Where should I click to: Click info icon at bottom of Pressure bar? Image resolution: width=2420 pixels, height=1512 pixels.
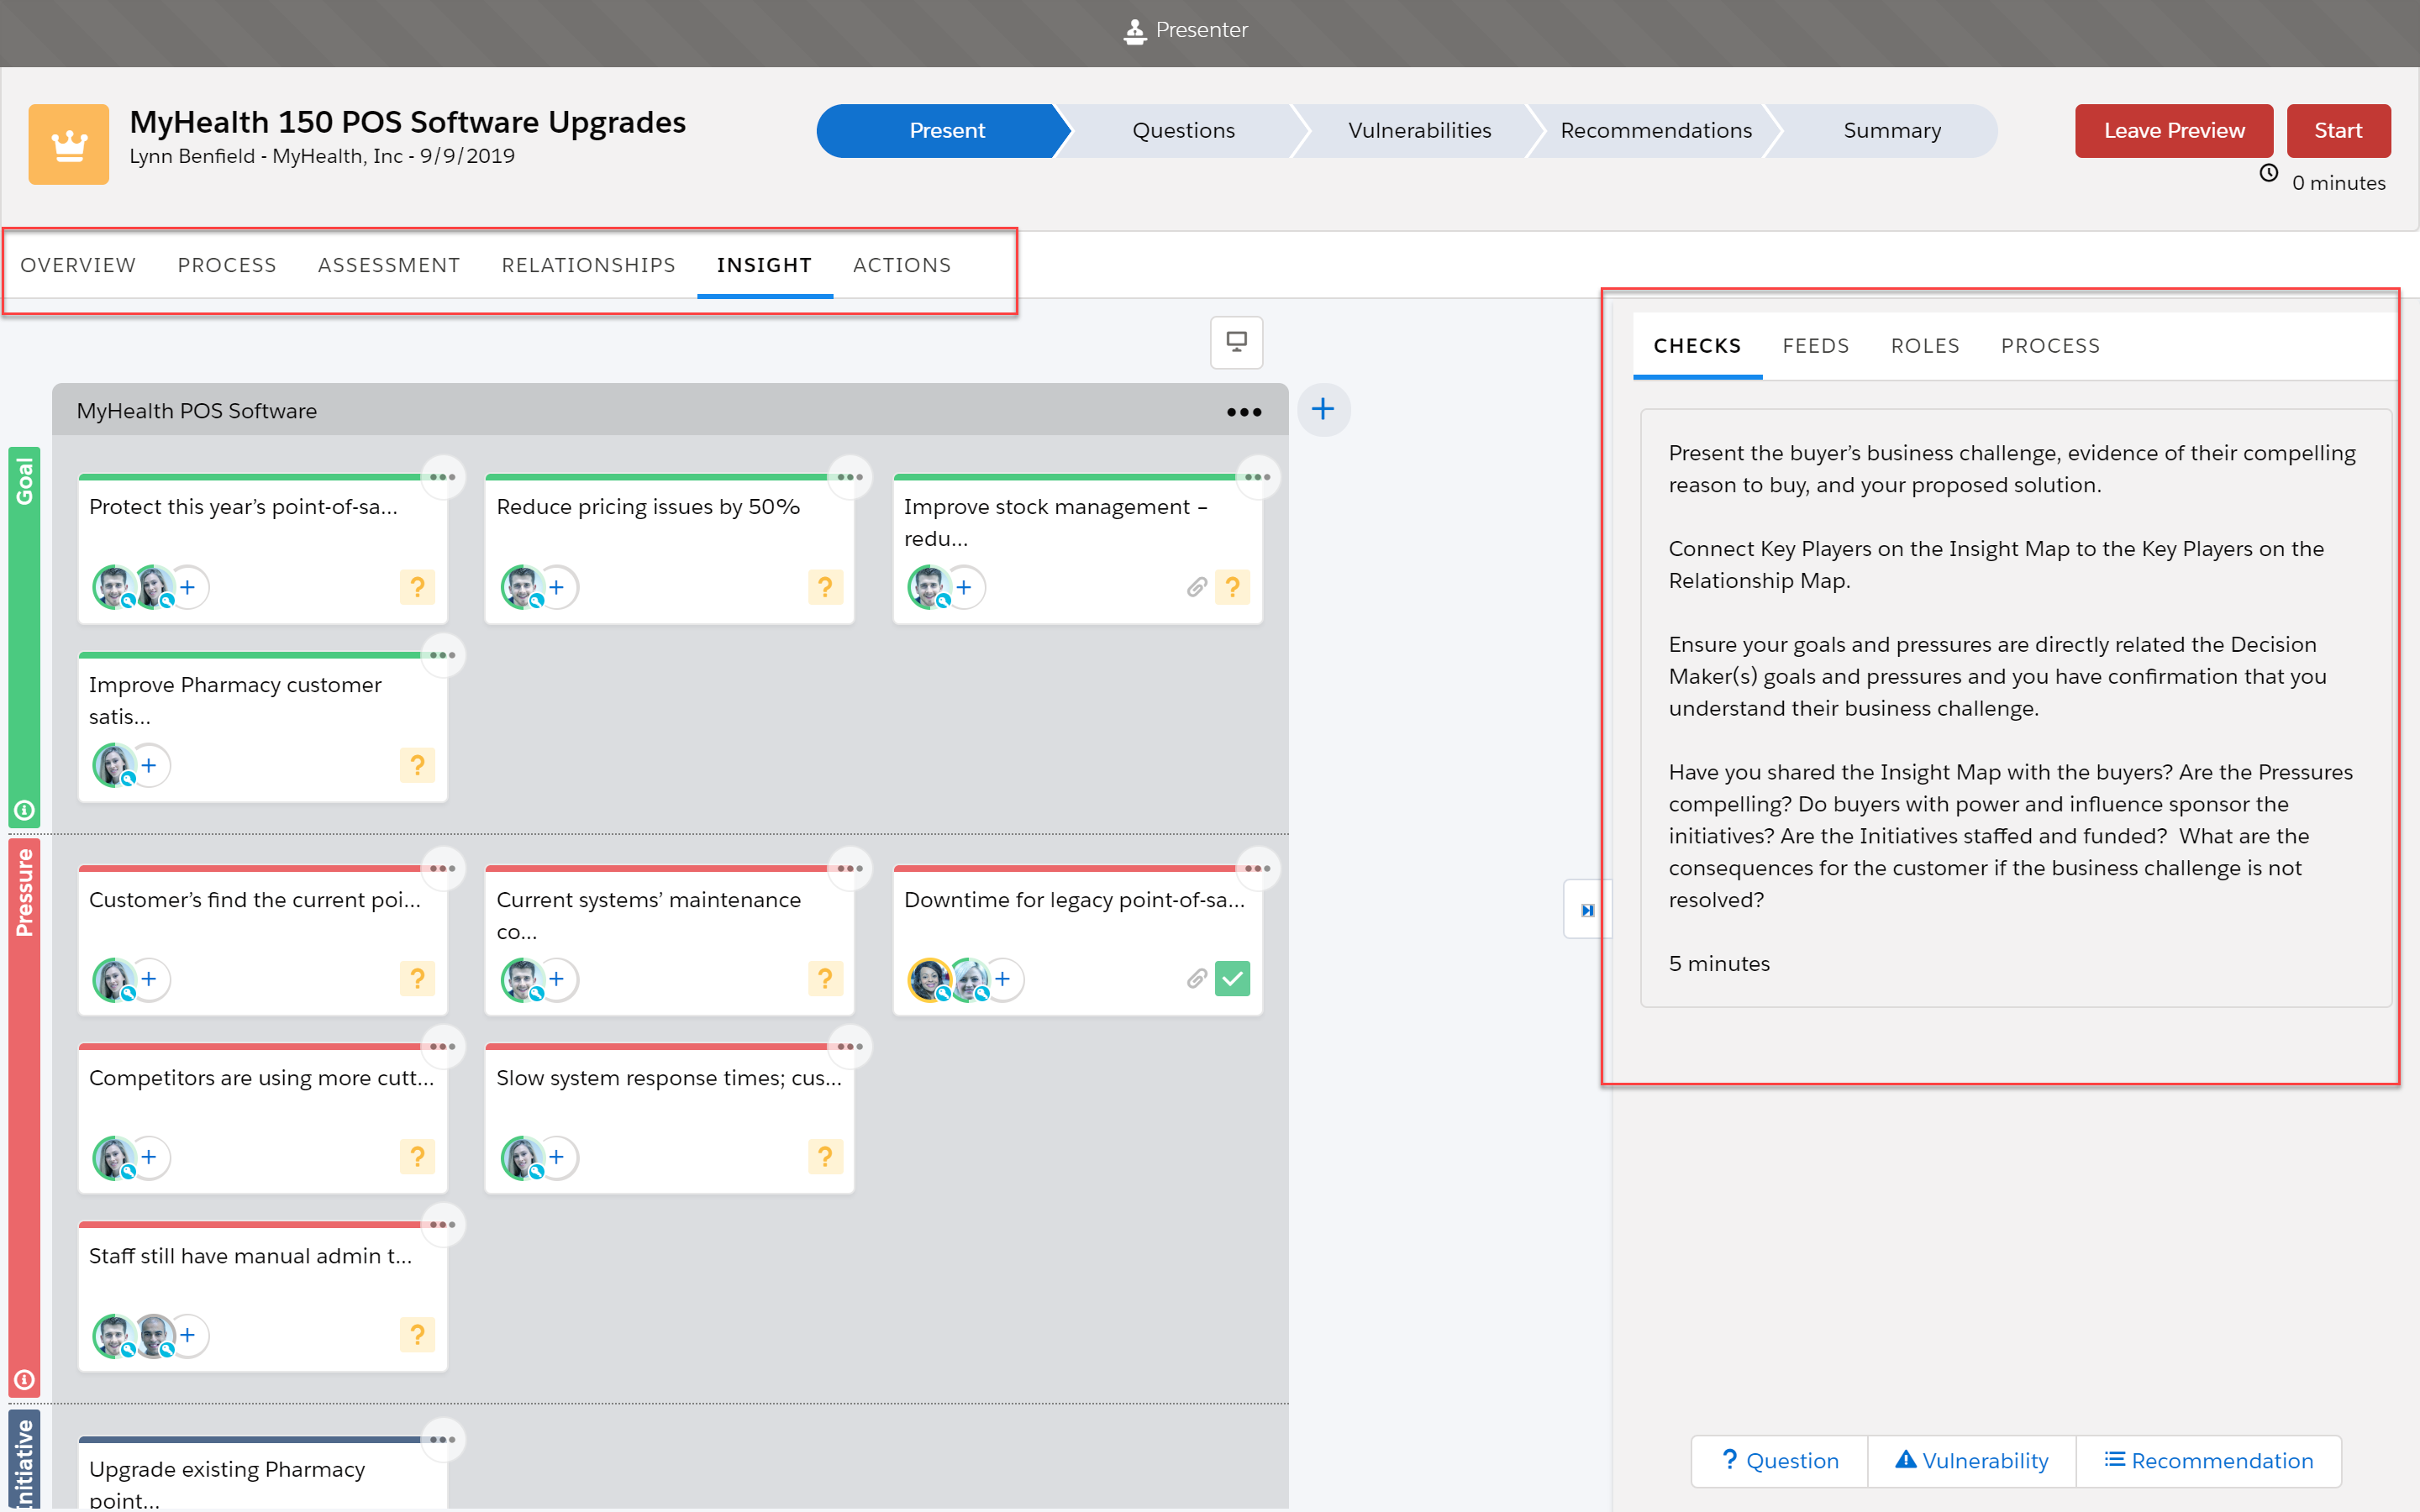[24, 1380]
